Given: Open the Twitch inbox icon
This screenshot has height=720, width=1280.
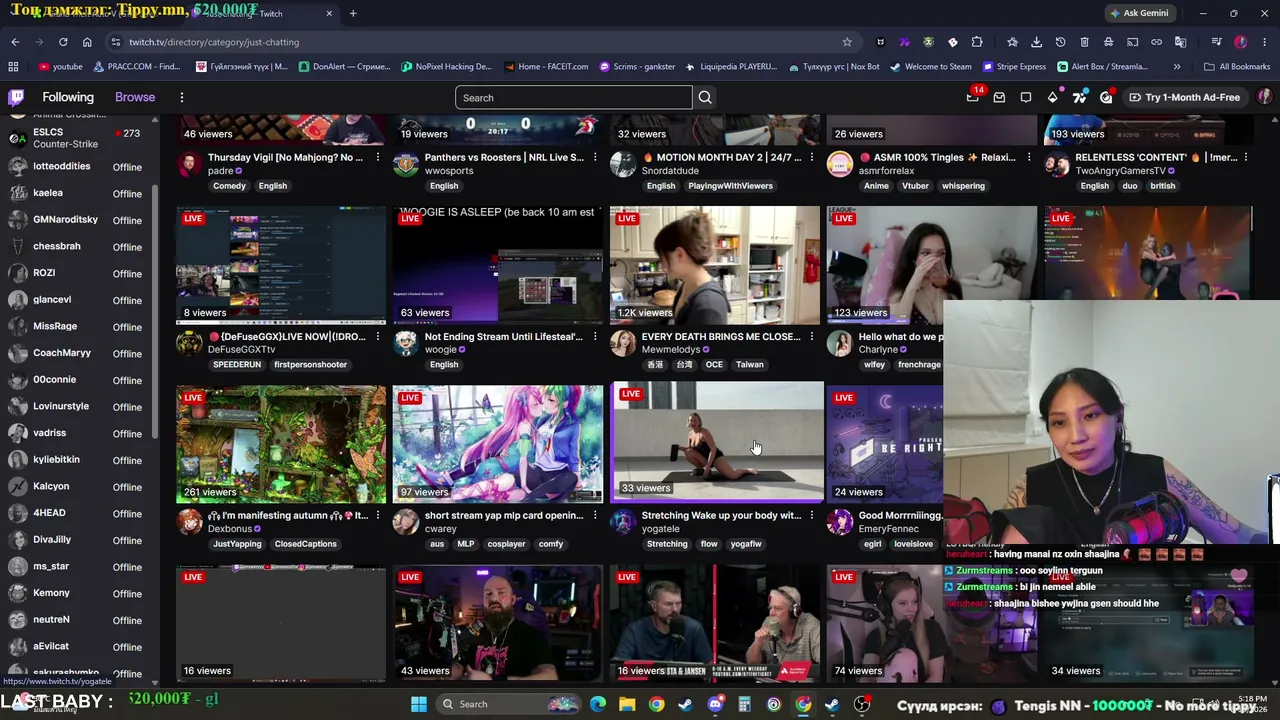Looking at the screenshot, I should pos(999,97).
